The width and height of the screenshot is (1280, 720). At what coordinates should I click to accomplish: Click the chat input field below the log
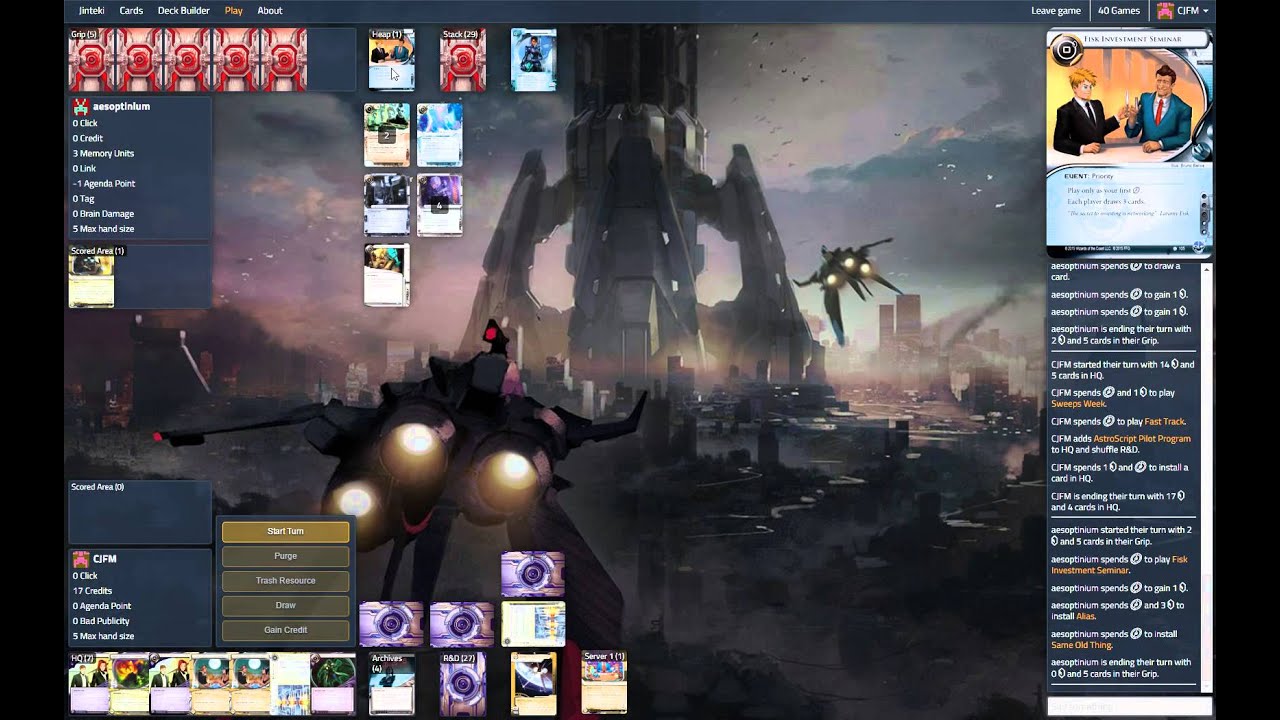click(1130, 707)
